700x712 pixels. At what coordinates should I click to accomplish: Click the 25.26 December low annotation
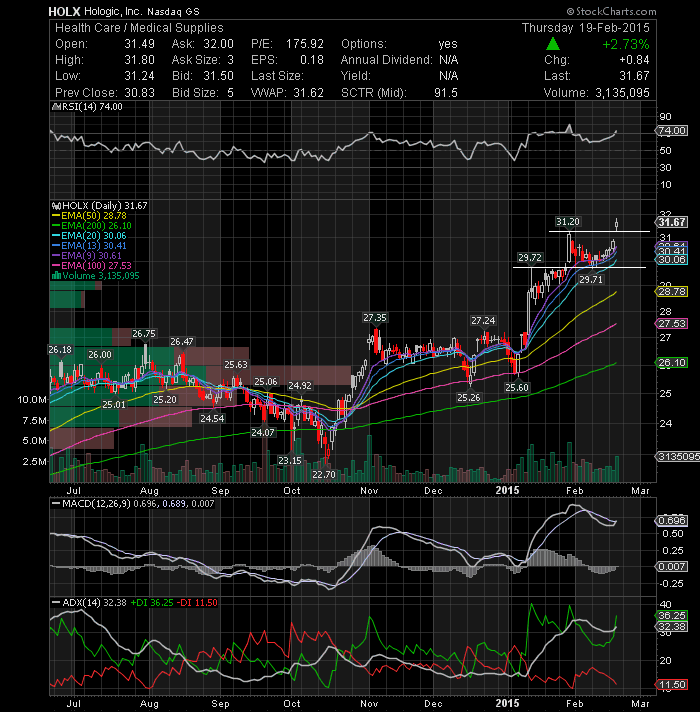point(468,397)
